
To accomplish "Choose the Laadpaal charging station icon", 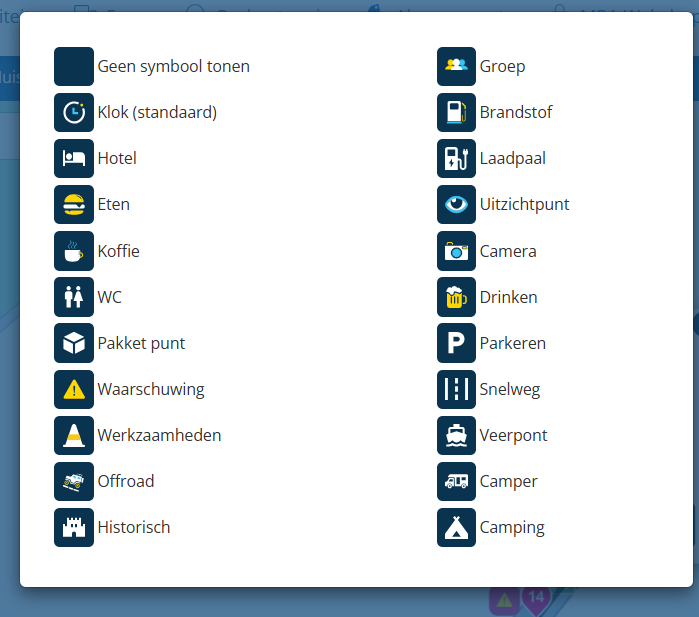I will point(456,158).
